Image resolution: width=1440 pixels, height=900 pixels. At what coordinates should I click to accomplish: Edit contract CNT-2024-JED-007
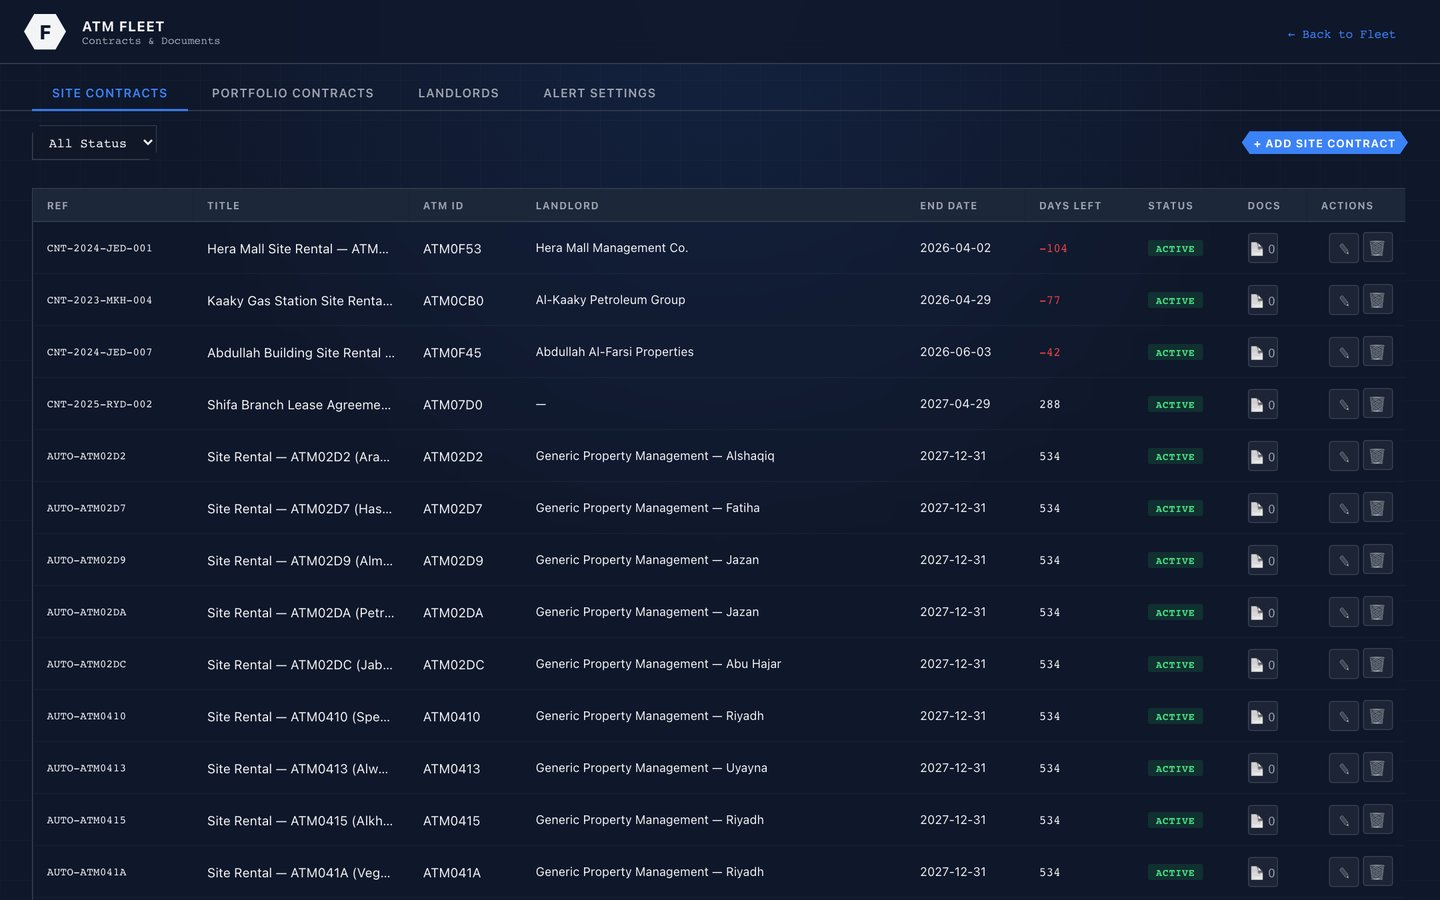[x=1344, y=352]
